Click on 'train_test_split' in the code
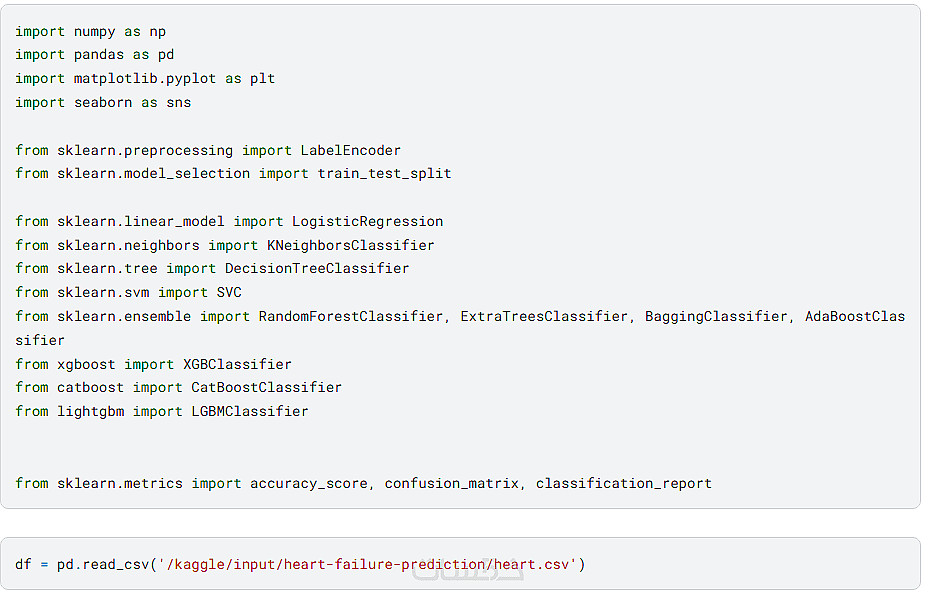Image resolution: width=936 pixels, height=593 pixels. tap(384, 173)
